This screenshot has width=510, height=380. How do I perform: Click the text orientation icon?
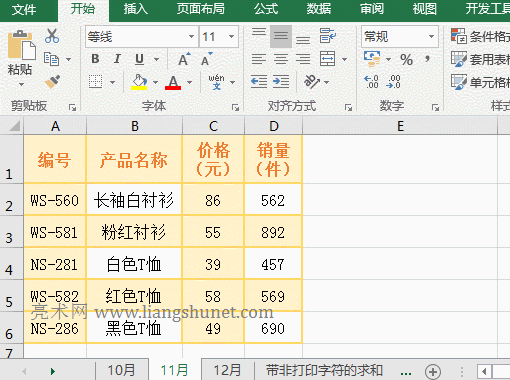pos(312,82)
